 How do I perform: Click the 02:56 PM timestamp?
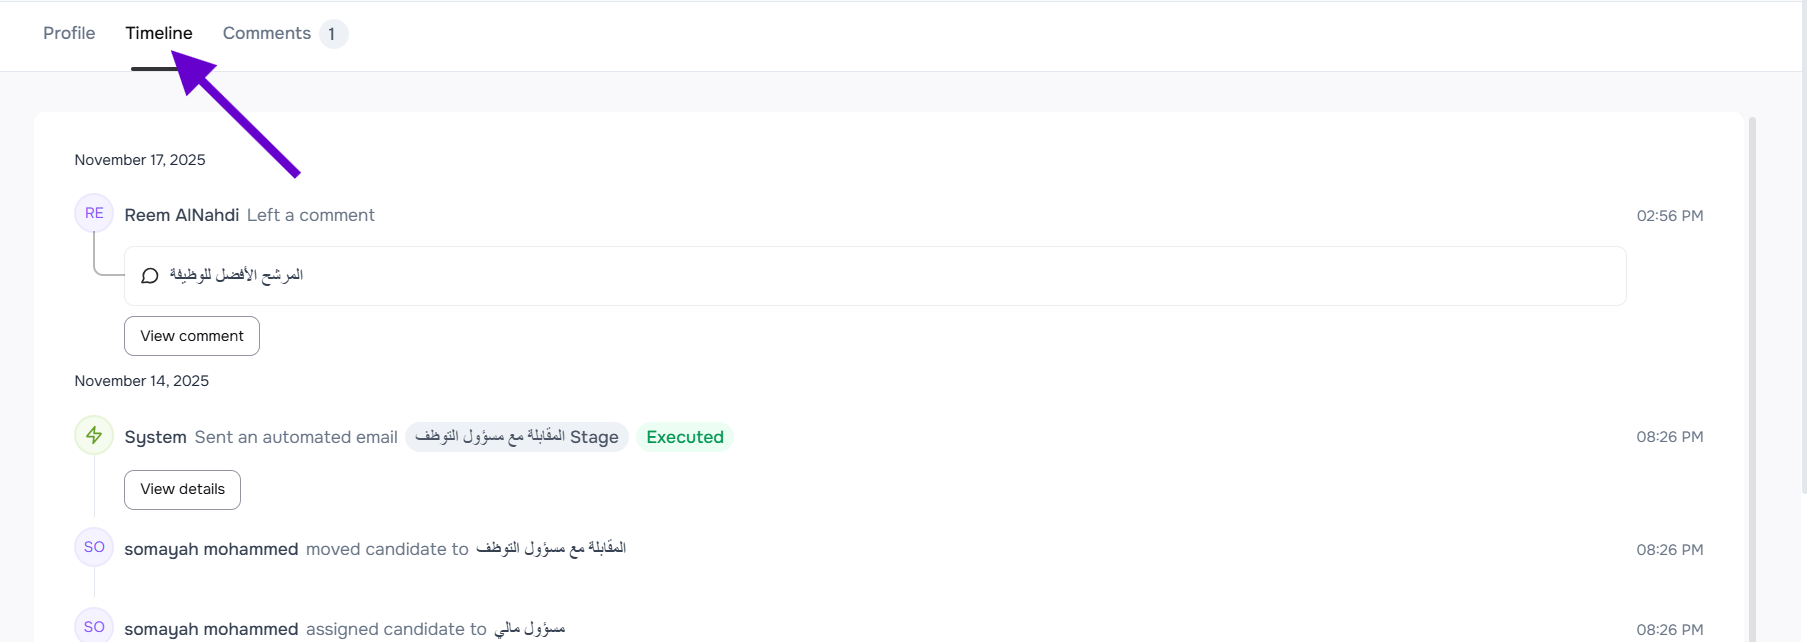[x=1669, y=216]
